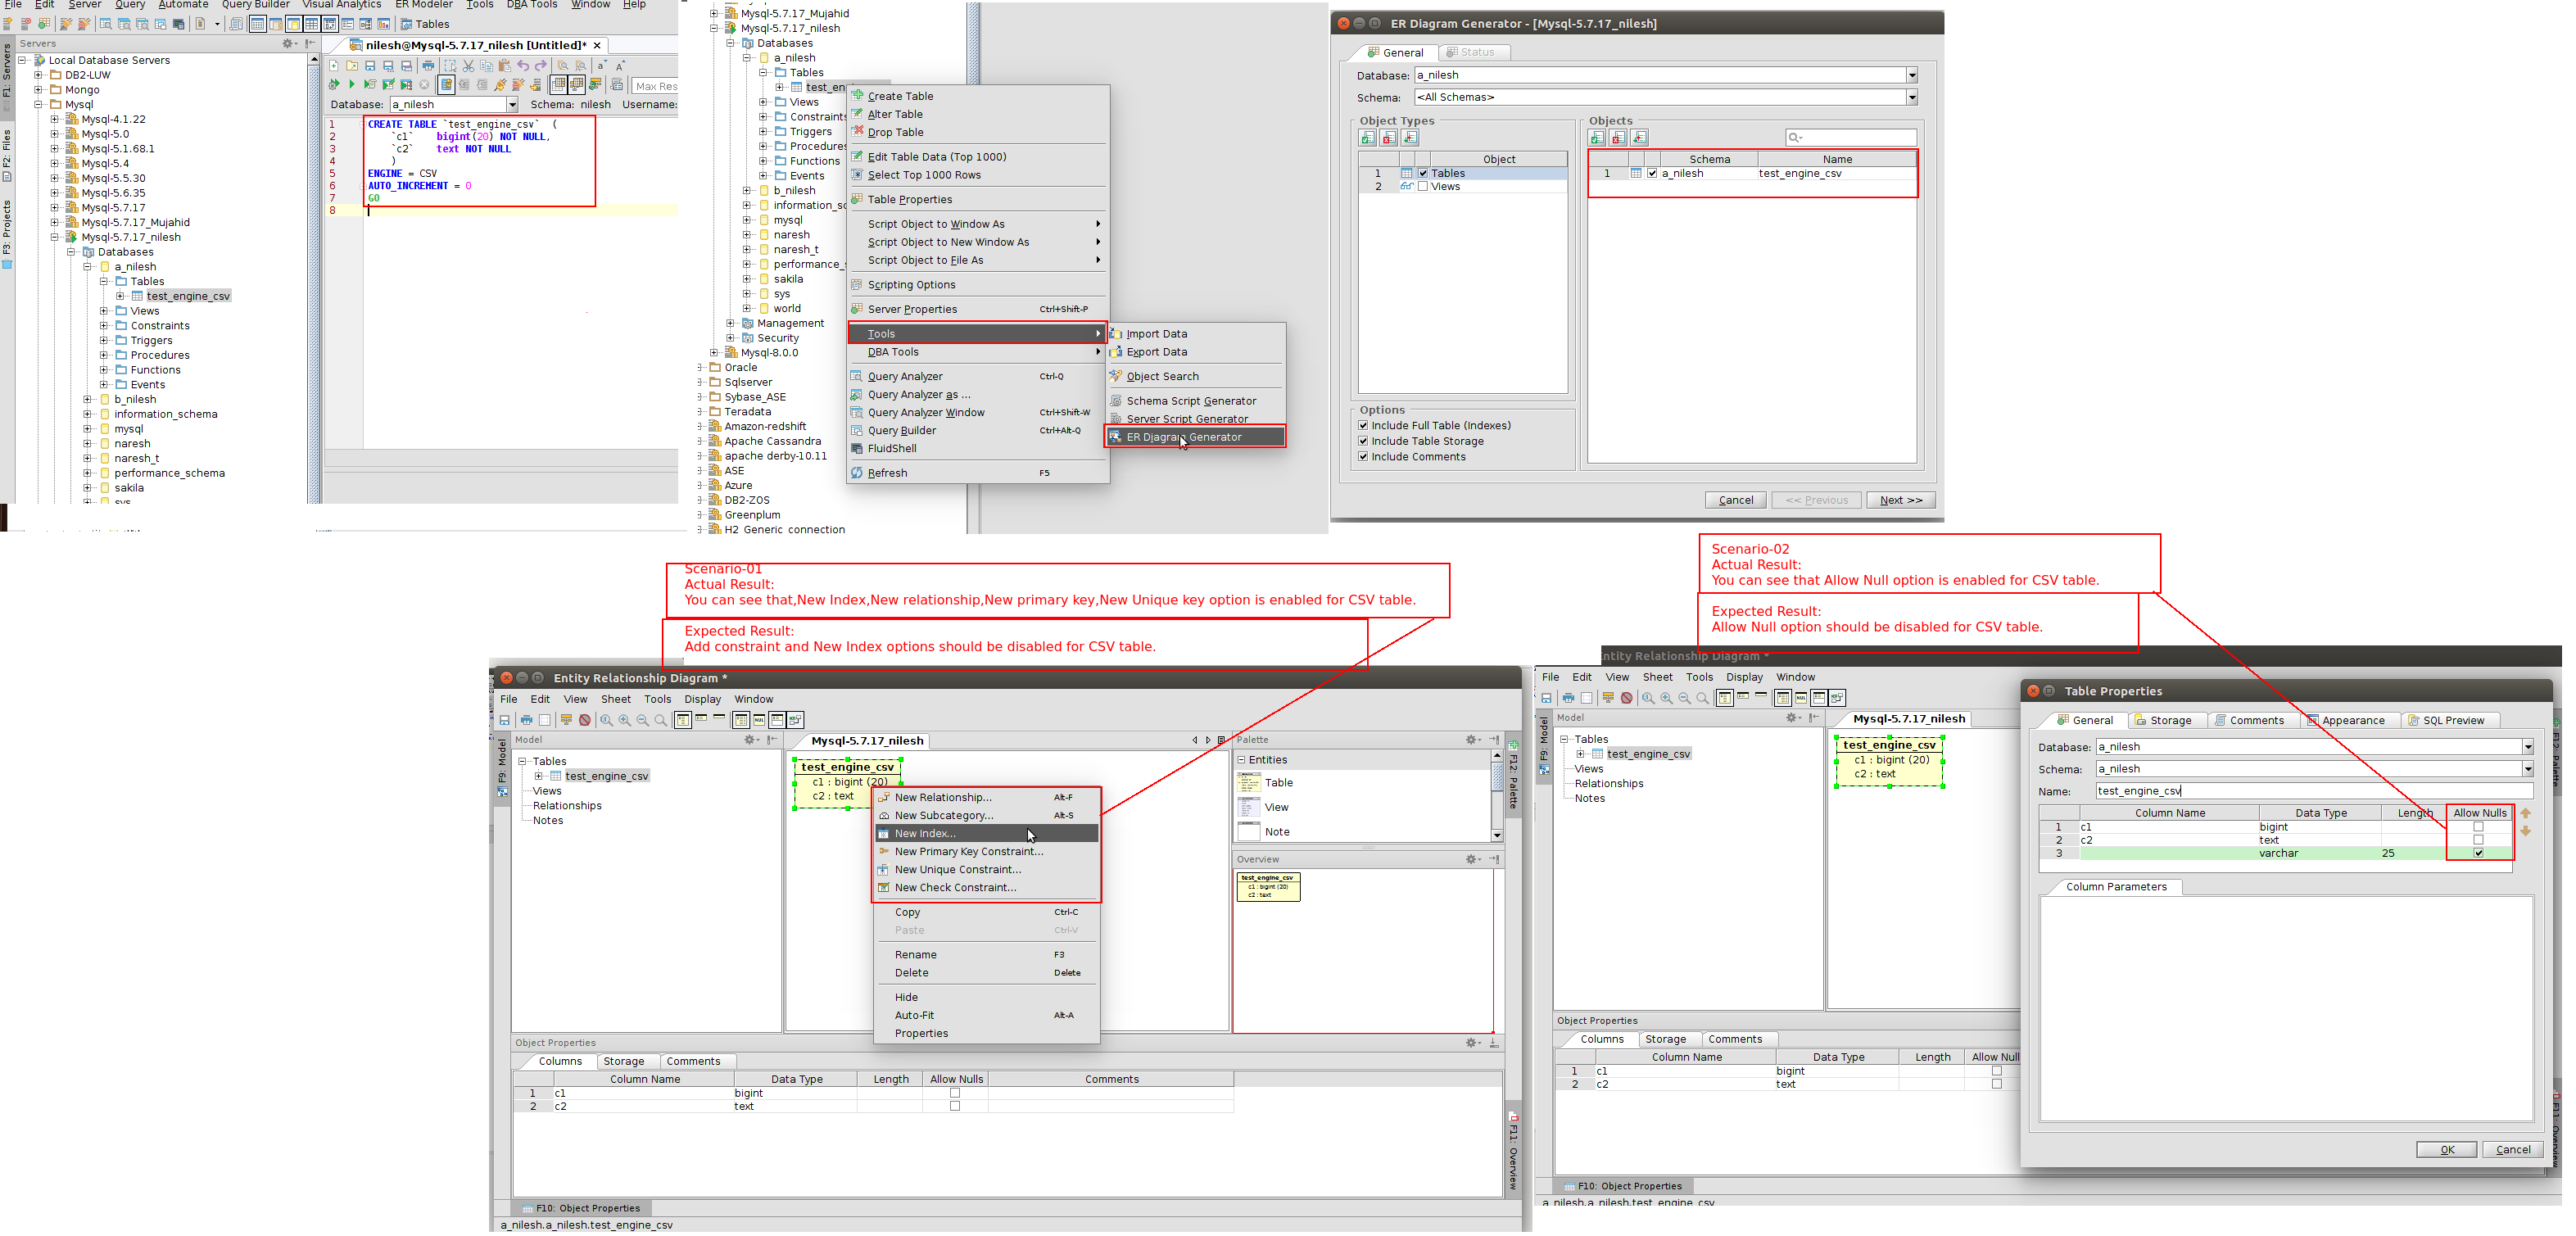Viewport: 2576px width, 1236px height.
Task: Click Cancel button in ER Diagram Generator
Action: pos(1736,500)
